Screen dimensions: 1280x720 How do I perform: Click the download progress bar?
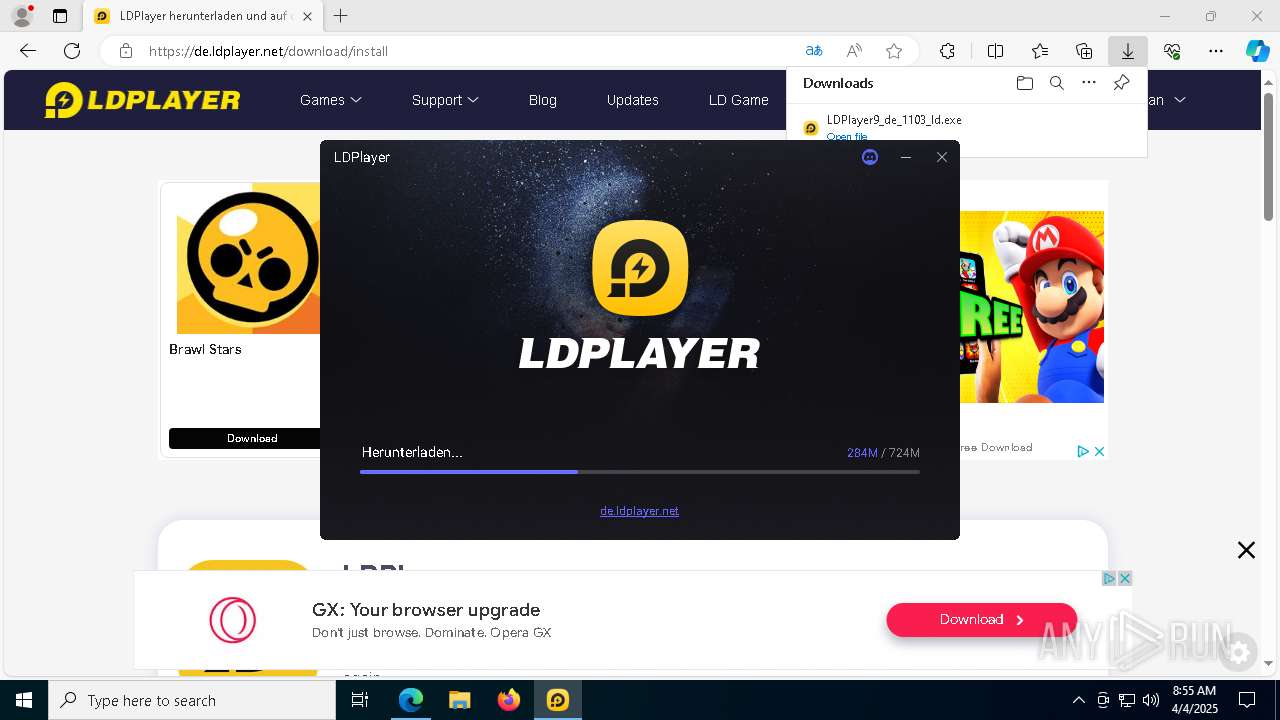click(x=640, y=472)
